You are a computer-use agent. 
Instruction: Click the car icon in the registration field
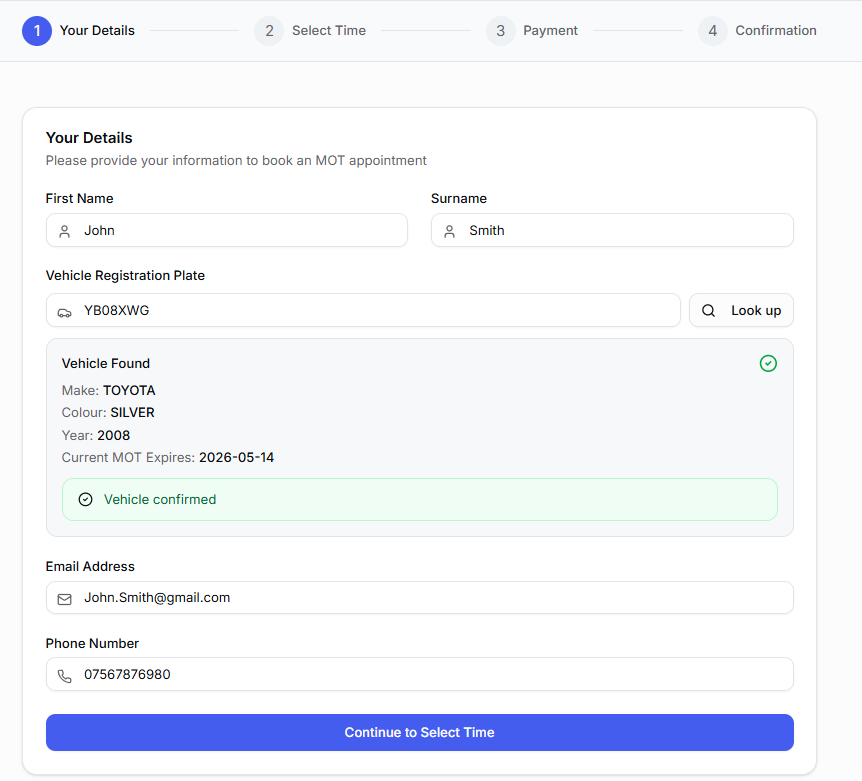click(x=64, y=310)
